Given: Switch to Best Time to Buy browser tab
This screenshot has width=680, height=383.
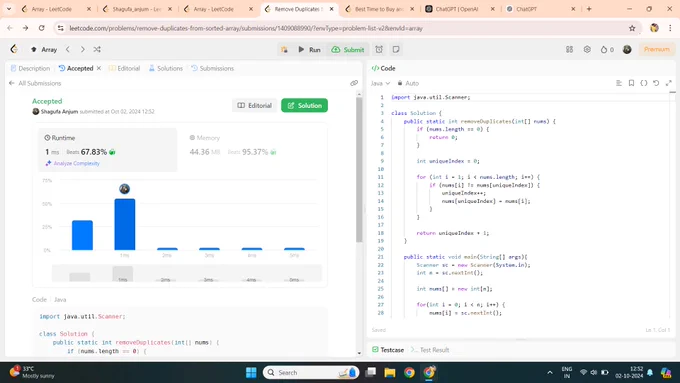Looking at the screenshot, I should point(379,9).
